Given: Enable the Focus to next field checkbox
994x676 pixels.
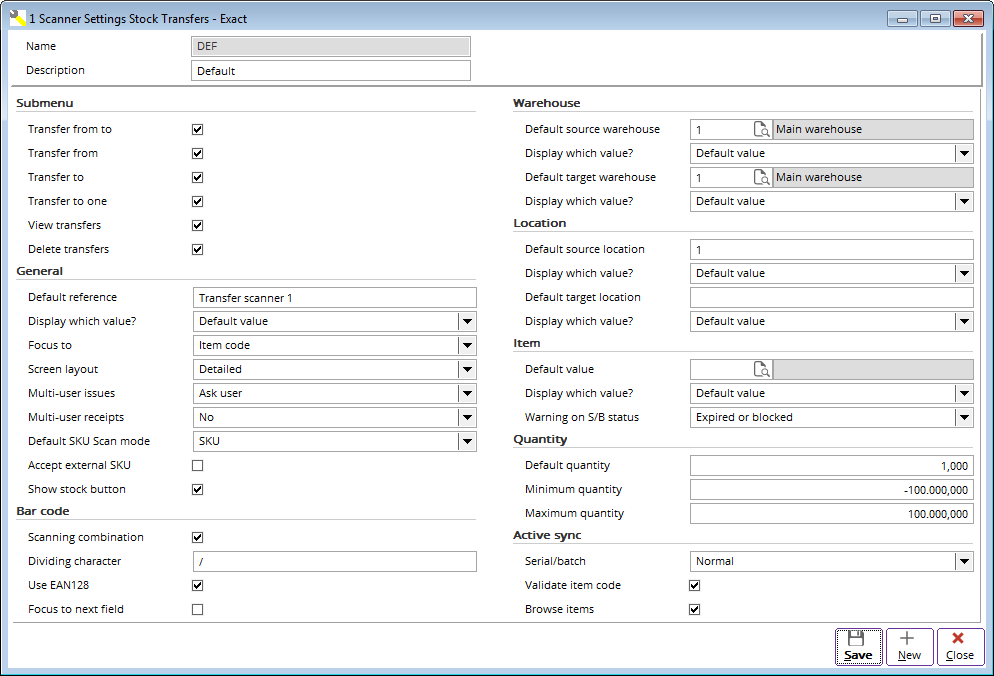Looking at the screenshot, I should tap(197, 609).
